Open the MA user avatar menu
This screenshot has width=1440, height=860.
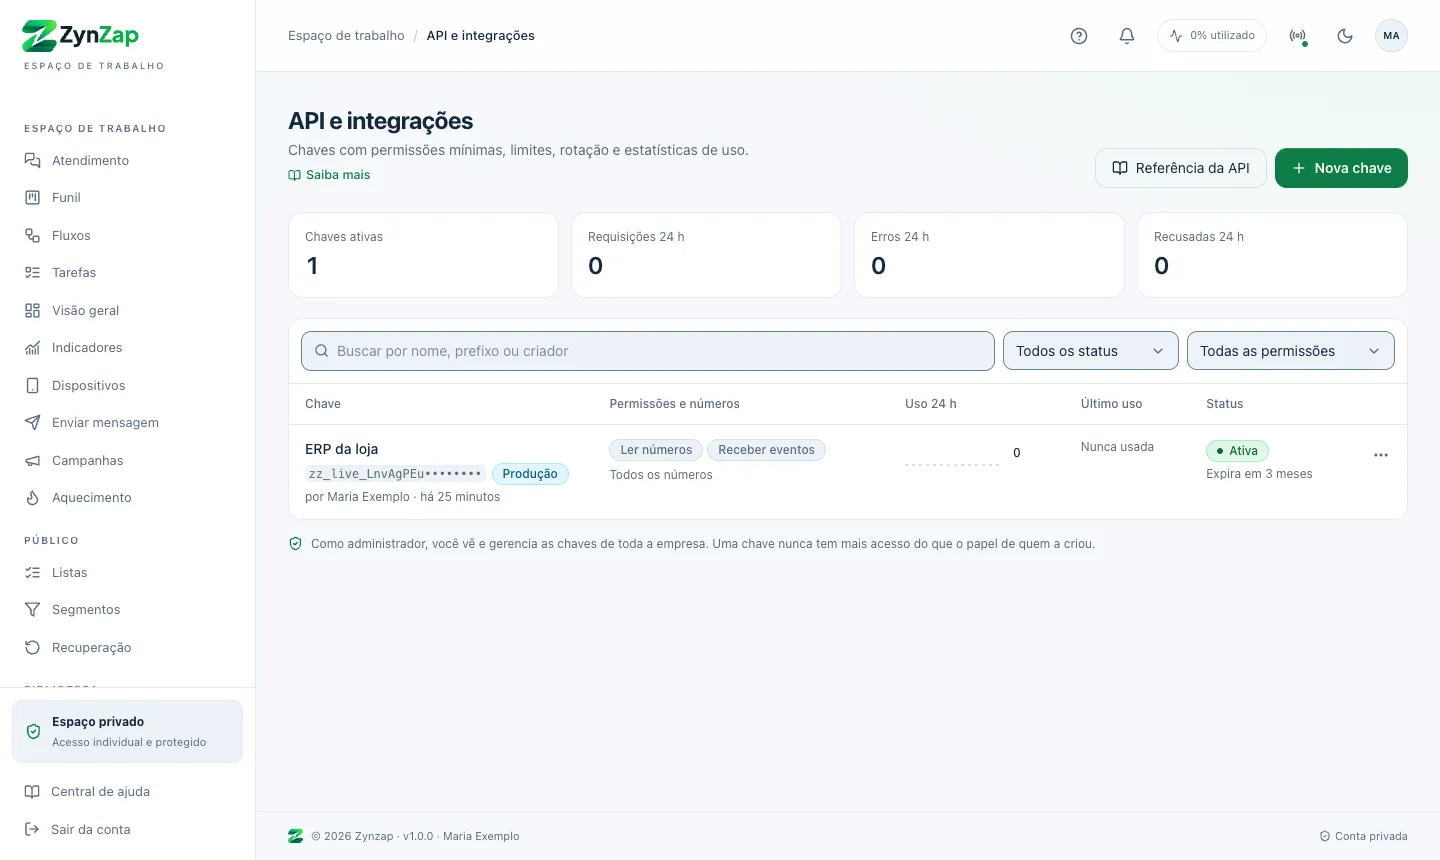(x=1391, y=36)
